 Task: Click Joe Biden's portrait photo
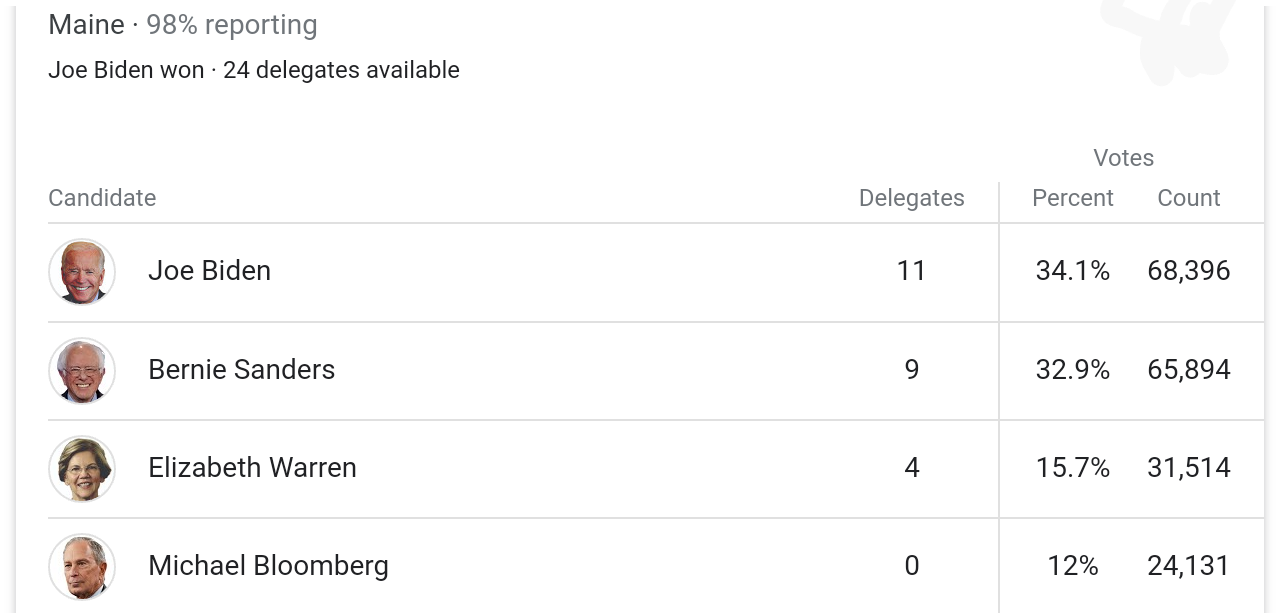(x=82, y=271)
